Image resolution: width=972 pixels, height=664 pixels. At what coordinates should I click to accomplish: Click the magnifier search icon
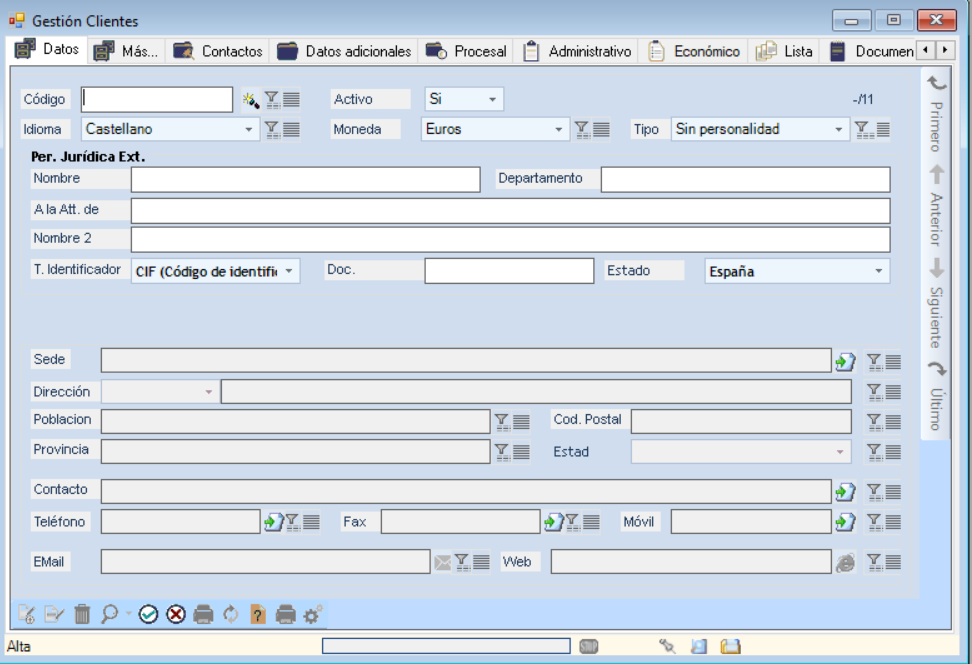tap(110, 614)
